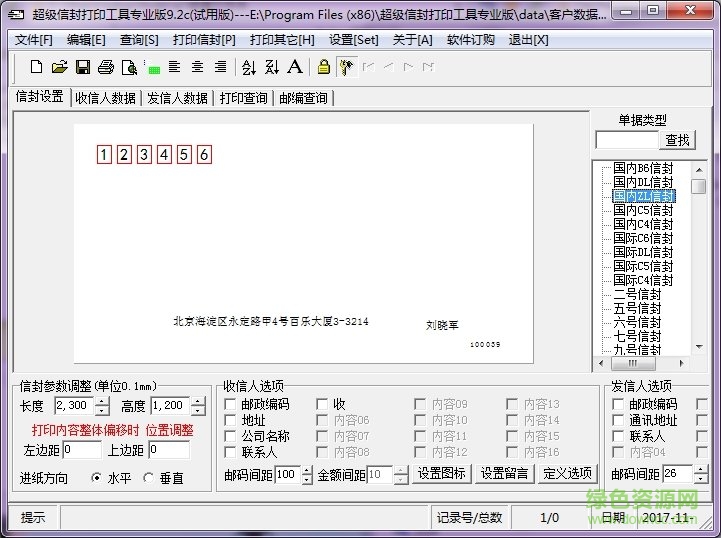Open print preview from the toolbar
721x538 pixels.
pos(129,67)
